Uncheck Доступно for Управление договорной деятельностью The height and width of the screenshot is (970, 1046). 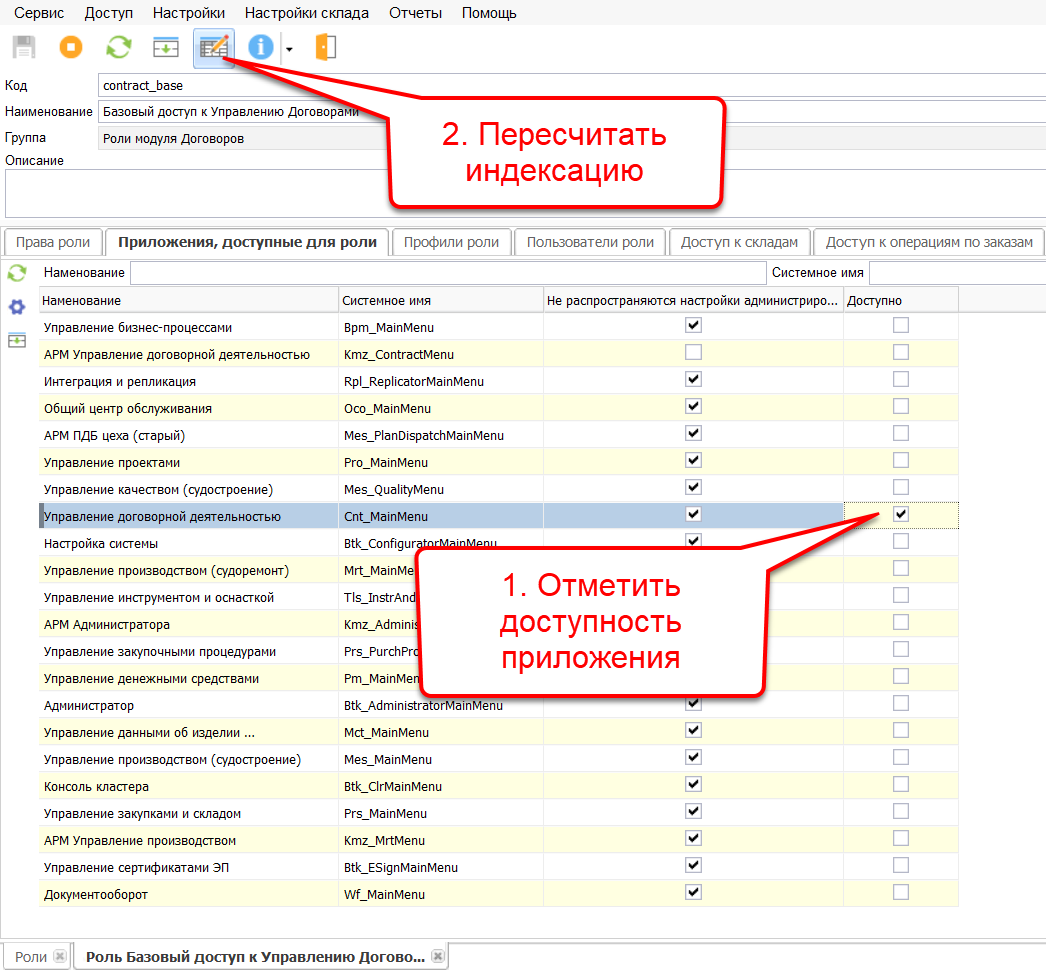tap(901, 514)
